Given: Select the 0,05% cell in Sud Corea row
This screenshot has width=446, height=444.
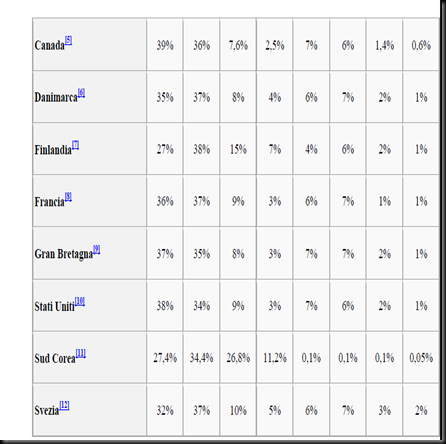Looking at the screenshot, I should [421, 358].
